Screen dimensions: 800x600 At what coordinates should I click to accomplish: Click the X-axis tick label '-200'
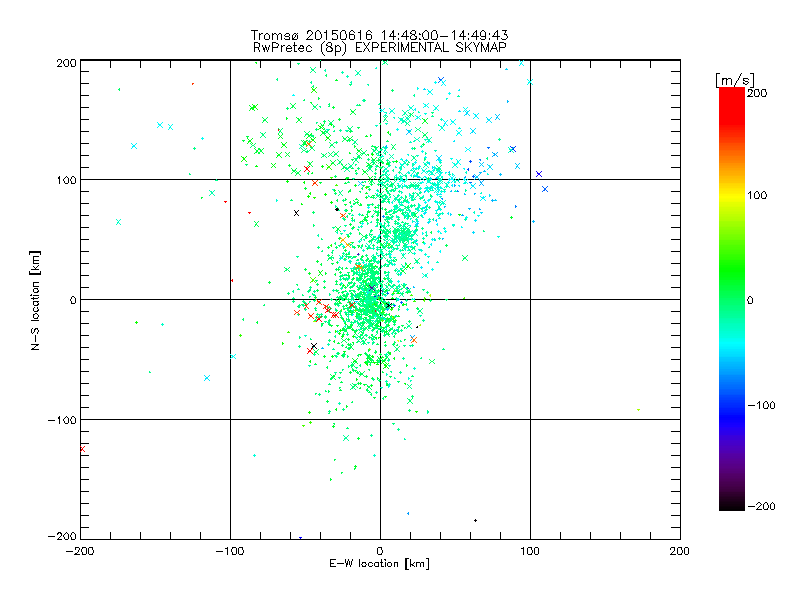(80, 551)
